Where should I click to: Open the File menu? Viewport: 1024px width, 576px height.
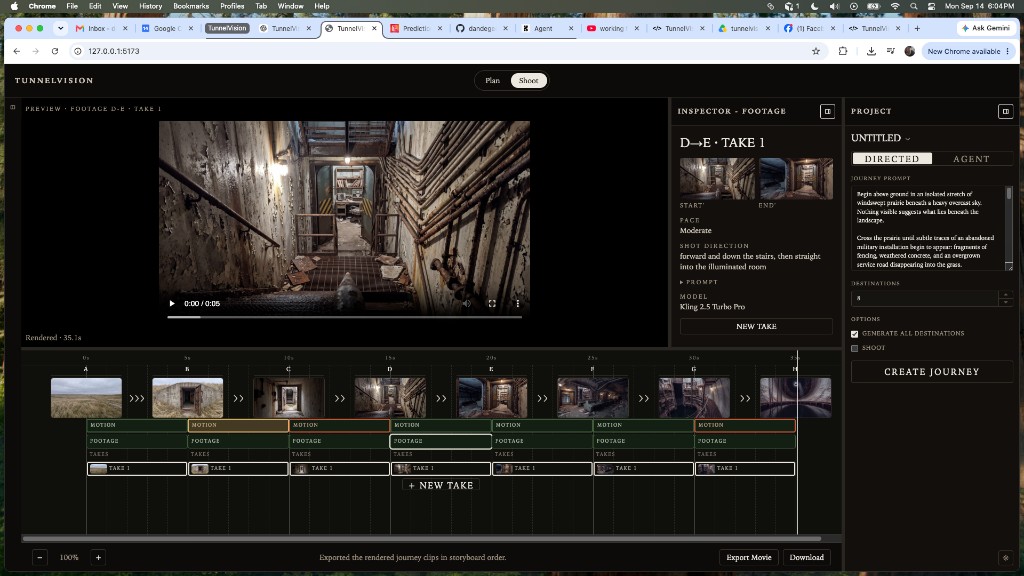point(72,6)
